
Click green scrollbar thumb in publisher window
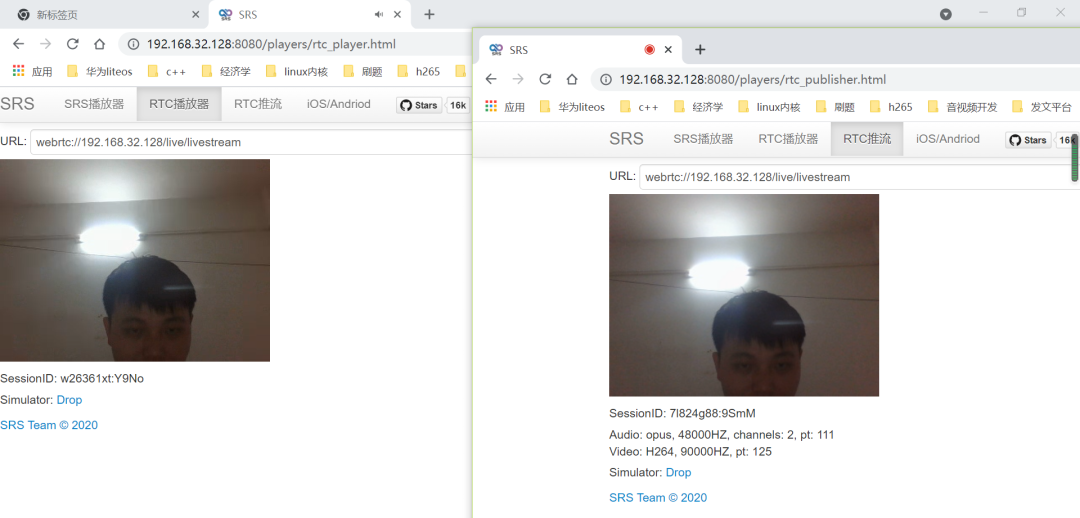1074,158
